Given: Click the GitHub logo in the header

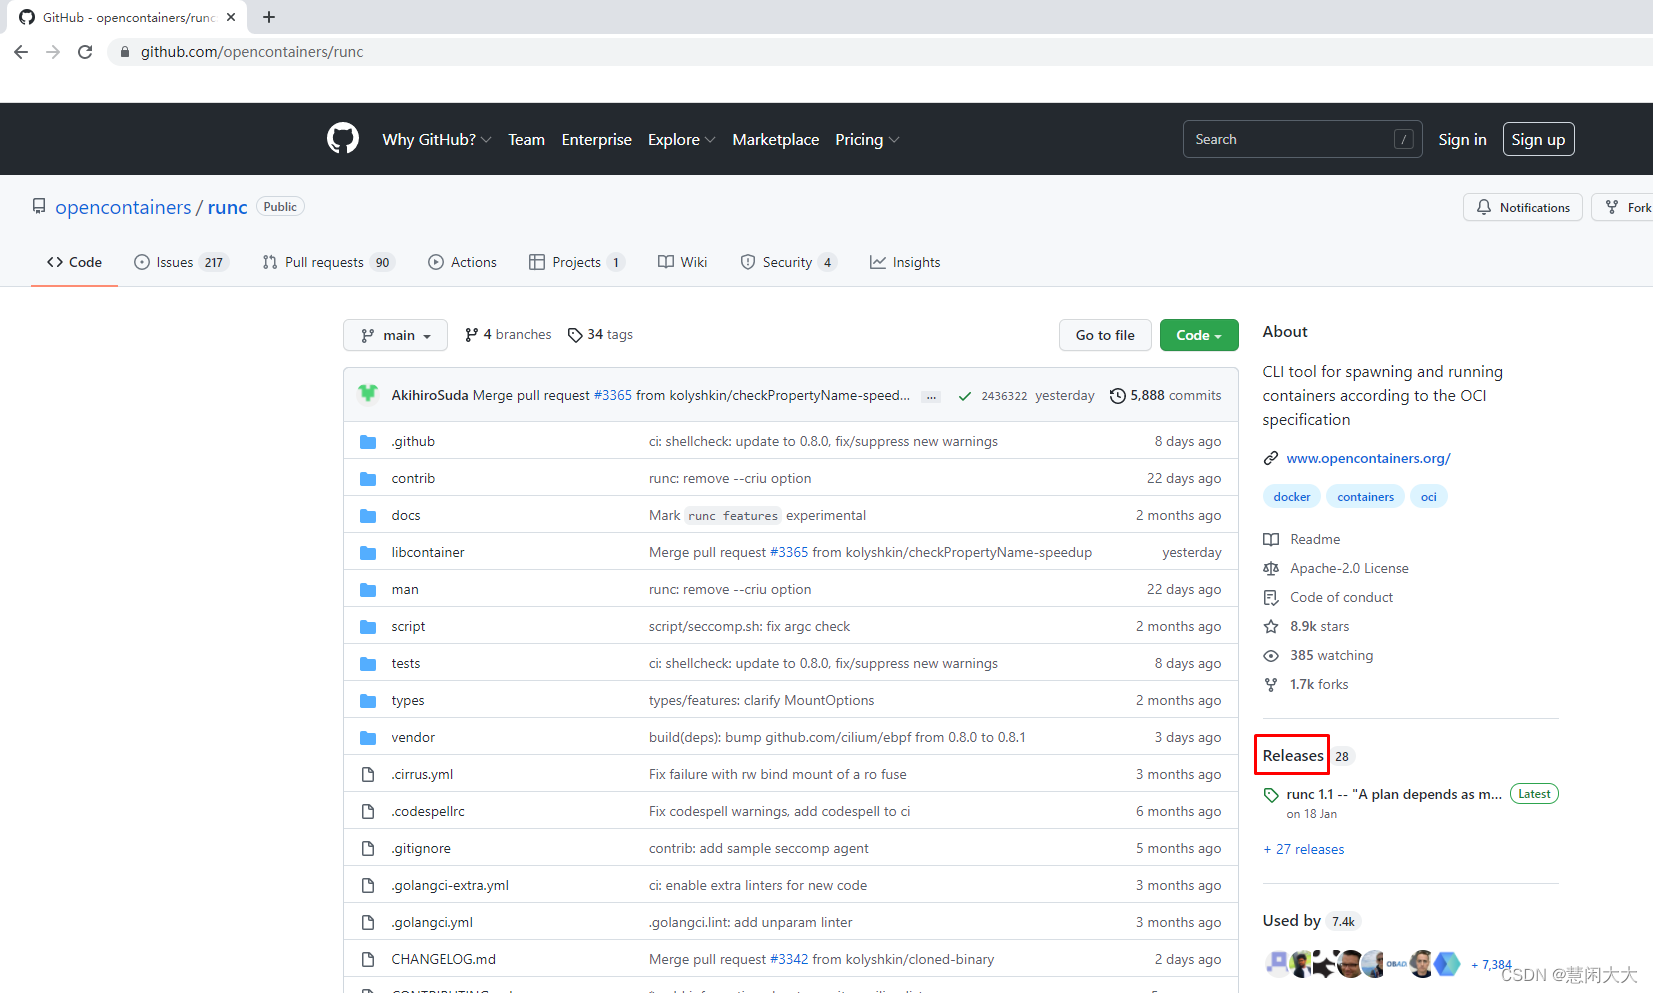Looking at the screenshot, I should tap(342, 138).
